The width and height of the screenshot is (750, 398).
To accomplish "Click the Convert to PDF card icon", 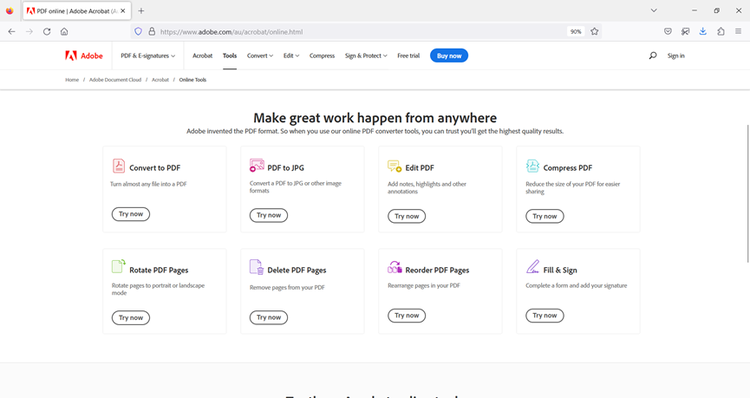I will pos(118,166).
